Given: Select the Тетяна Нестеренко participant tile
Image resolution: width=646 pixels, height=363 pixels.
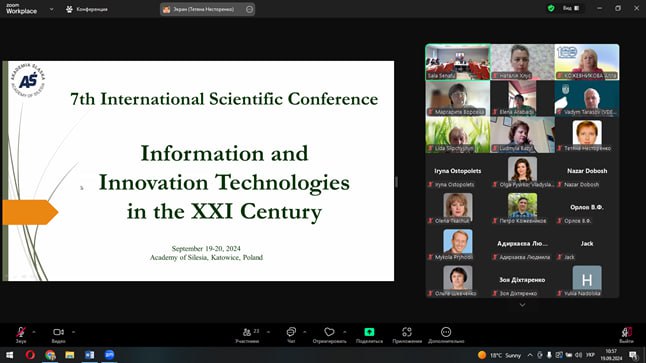Looking at the screenshot, I should tap(587, 134).
